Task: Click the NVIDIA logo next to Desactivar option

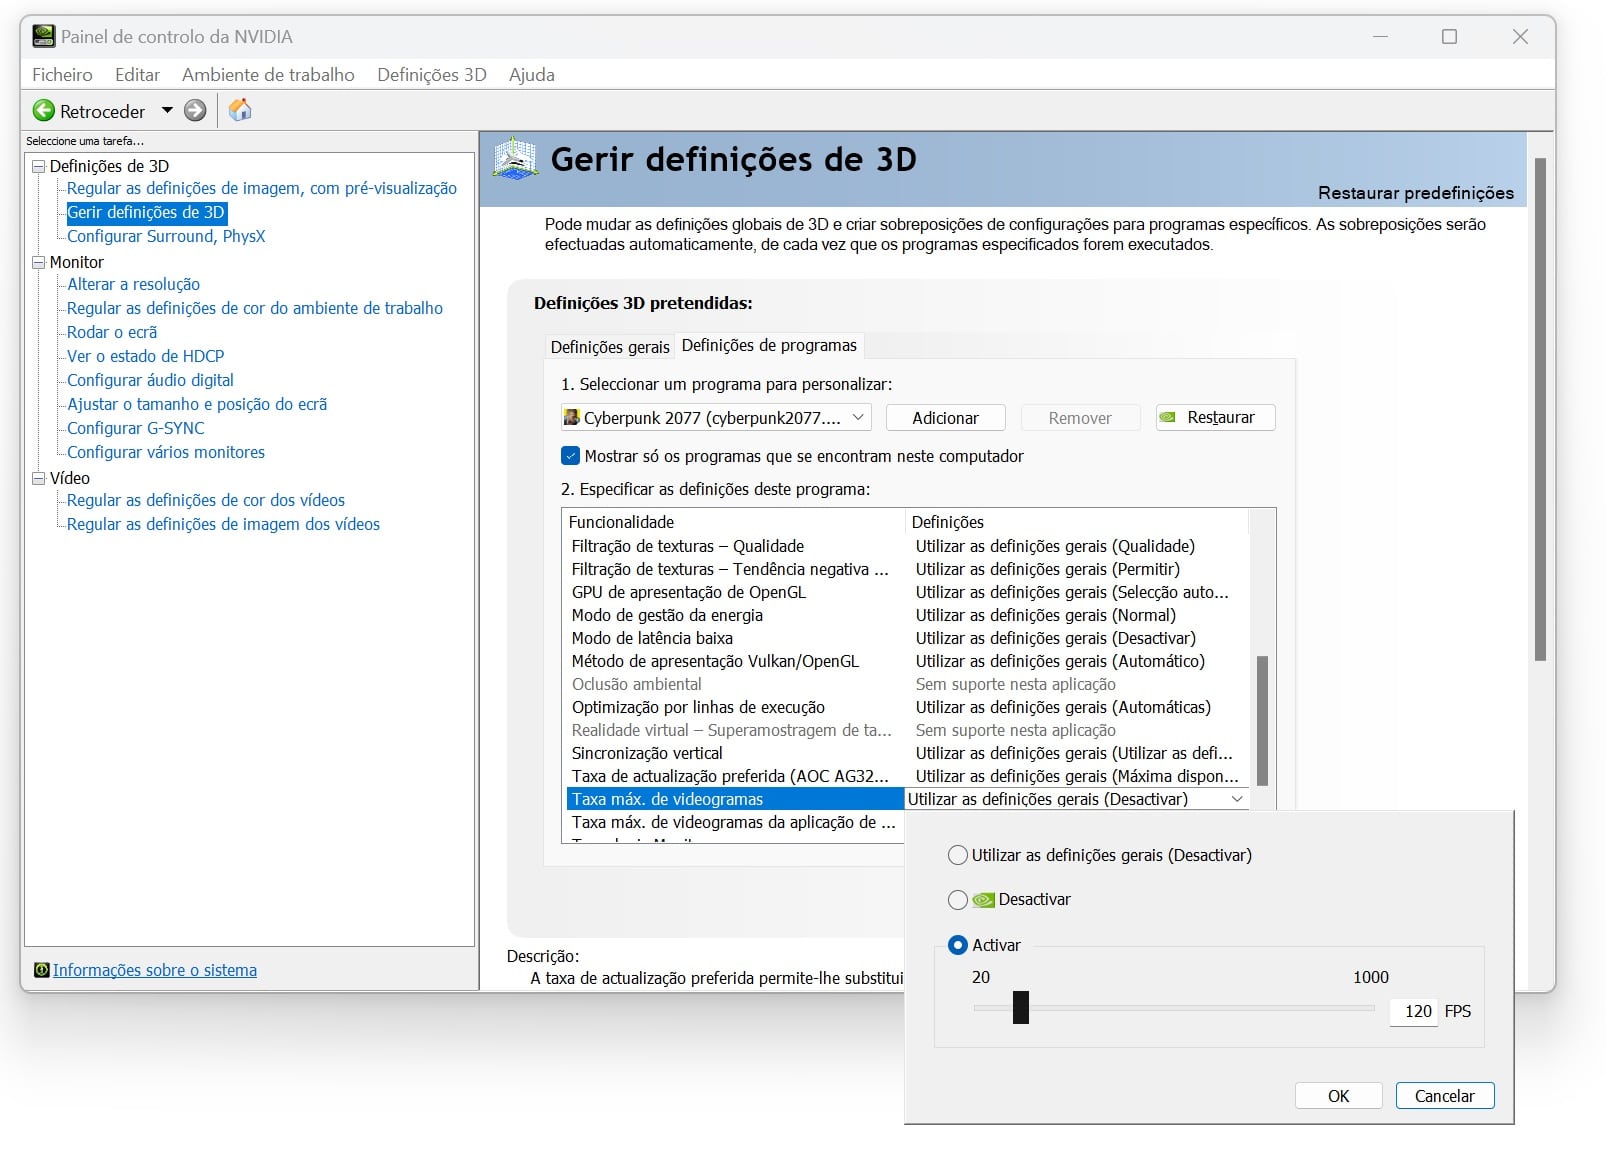Action: pyautogui.click(x=983, y=900)
